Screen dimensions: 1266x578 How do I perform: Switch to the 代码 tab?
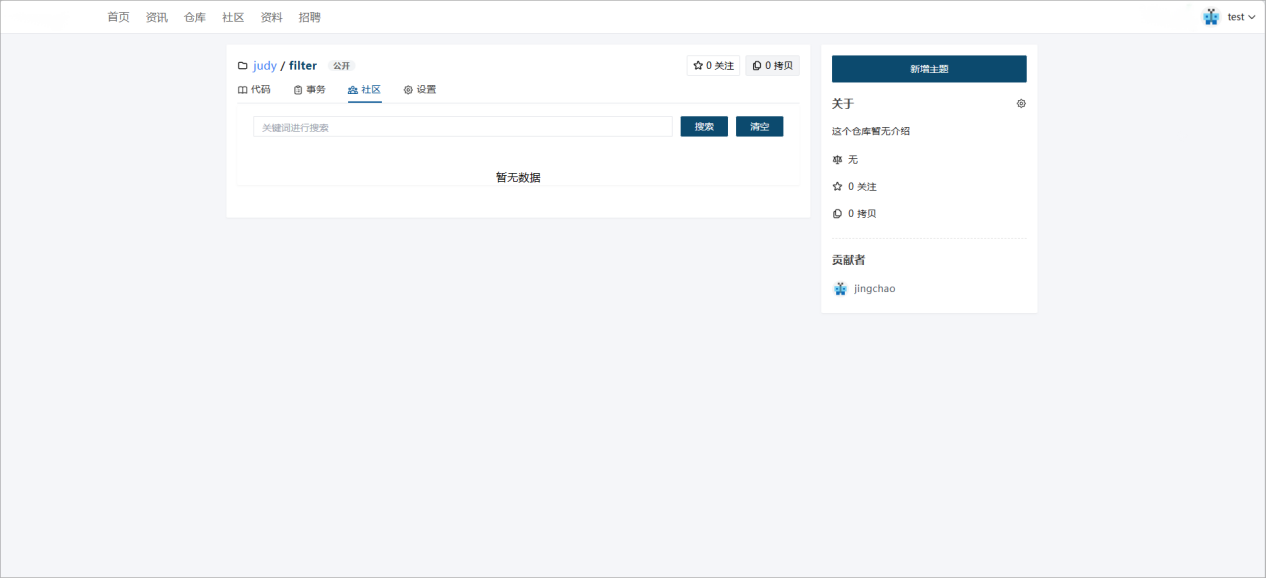click(x=254, y=90)
